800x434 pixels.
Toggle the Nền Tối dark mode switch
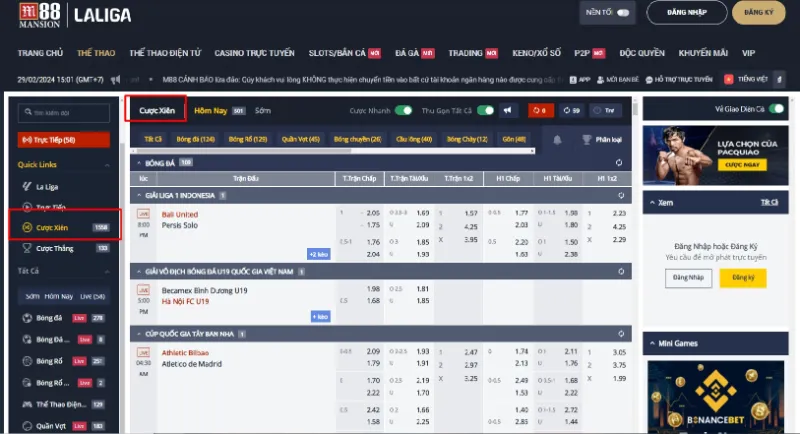pos(623,13)
